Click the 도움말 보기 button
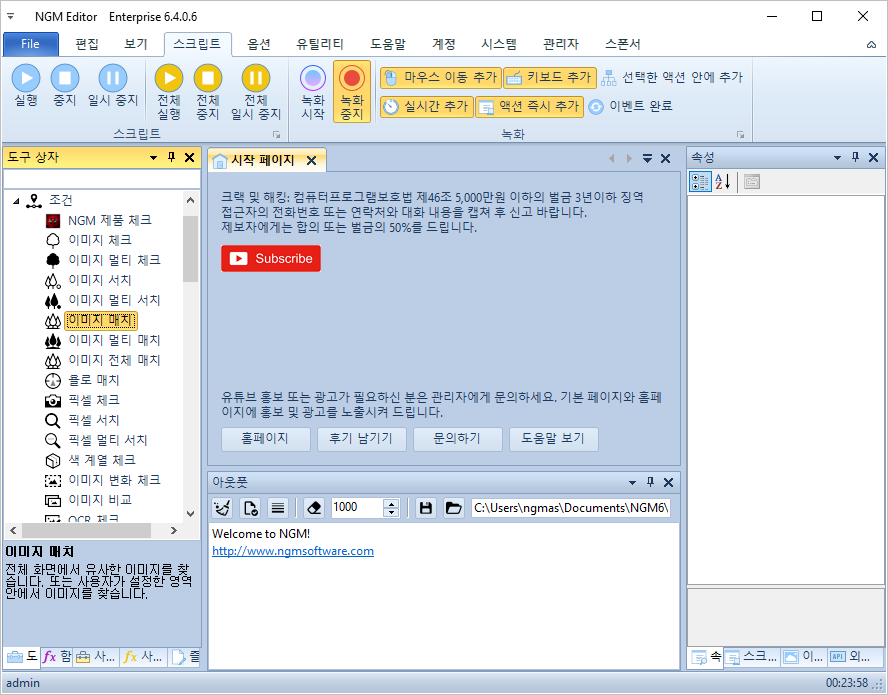Viewport: 888px width, 695px height. pos(553,439)
